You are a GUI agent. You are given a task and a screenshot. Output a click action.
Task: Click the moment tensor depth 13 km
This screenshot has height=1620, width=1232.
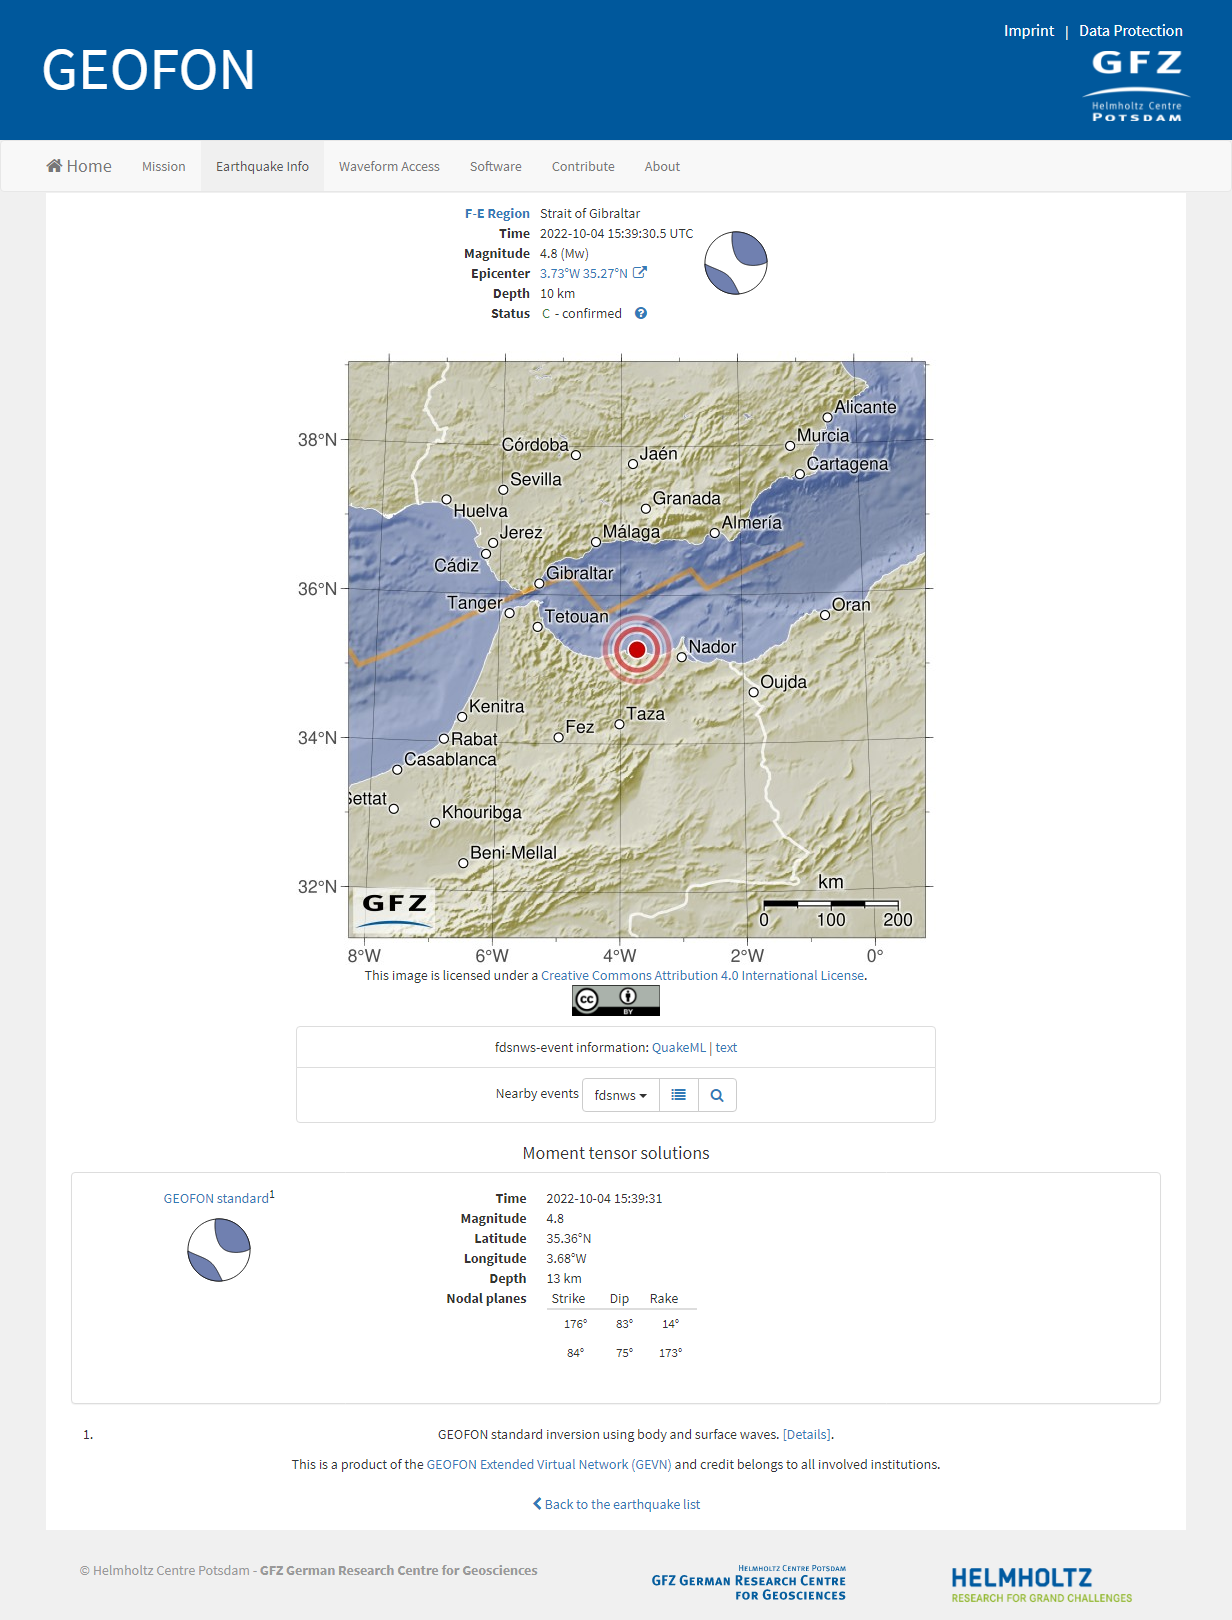[x=564, y=1278]
